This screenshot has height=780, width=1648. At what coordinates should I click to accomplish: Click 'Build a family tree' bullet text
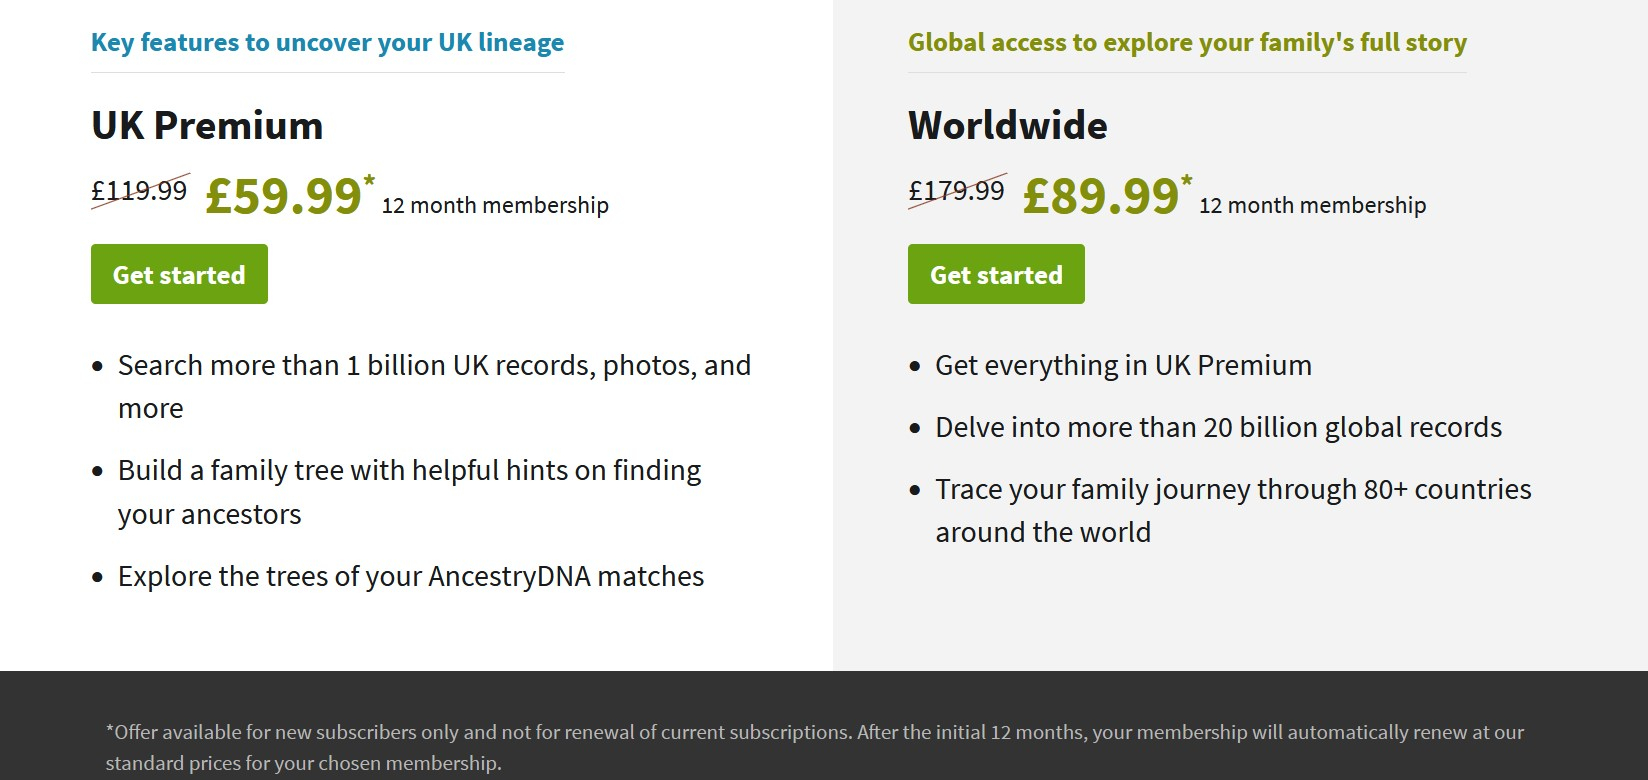click(x=410, y=492)
